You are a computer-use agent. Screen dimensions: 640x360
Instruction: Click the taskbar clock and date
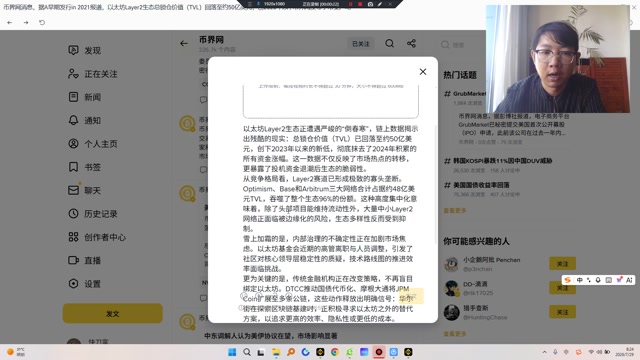pyautogui.click(x=624, y=352)
